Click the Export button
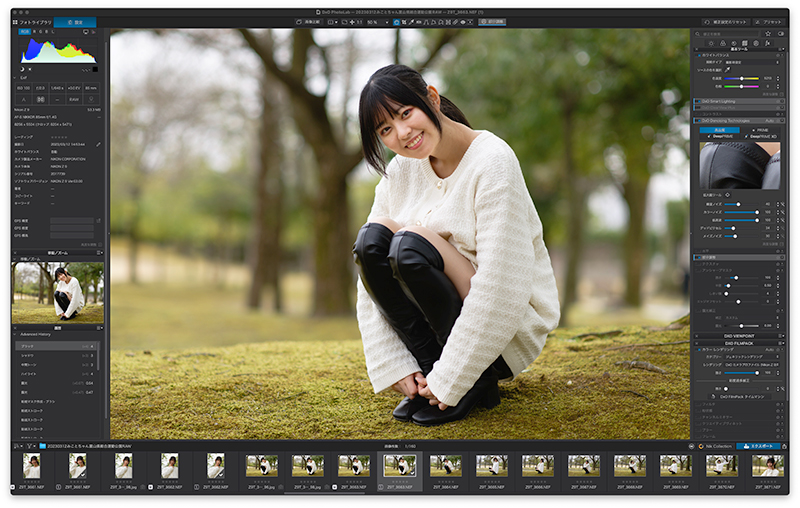This screenshot has height=508, width=800. (758, 446)
